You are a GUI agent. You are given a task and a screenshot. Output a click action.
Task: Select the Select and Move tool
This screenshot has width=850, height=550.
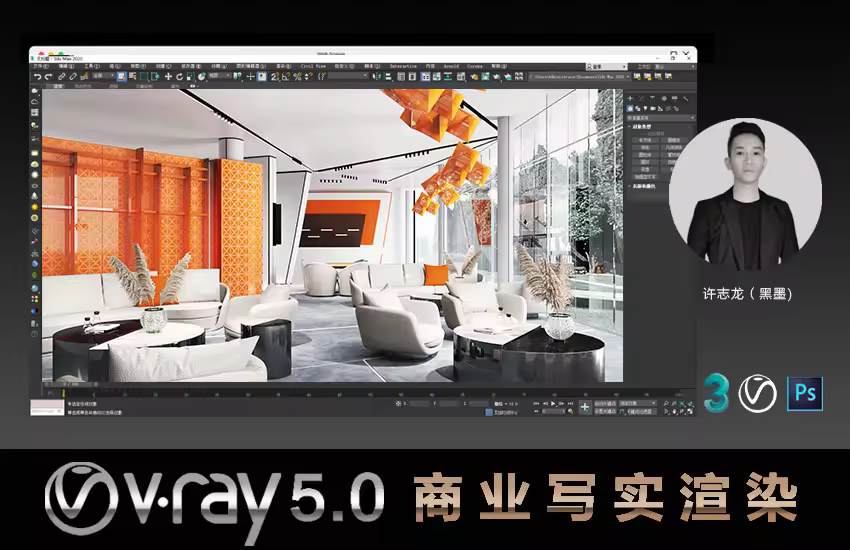168,76
